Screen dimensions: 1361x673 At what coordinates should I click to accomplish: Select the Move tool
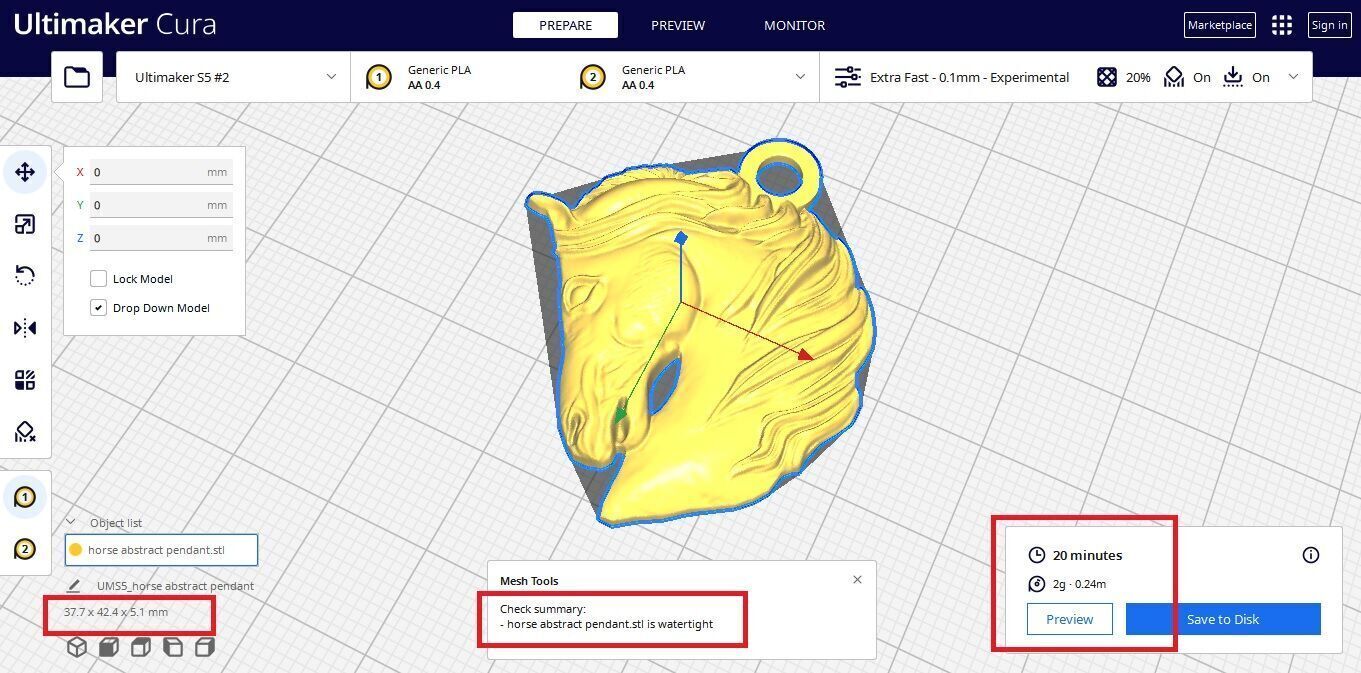tap(25, 172)
